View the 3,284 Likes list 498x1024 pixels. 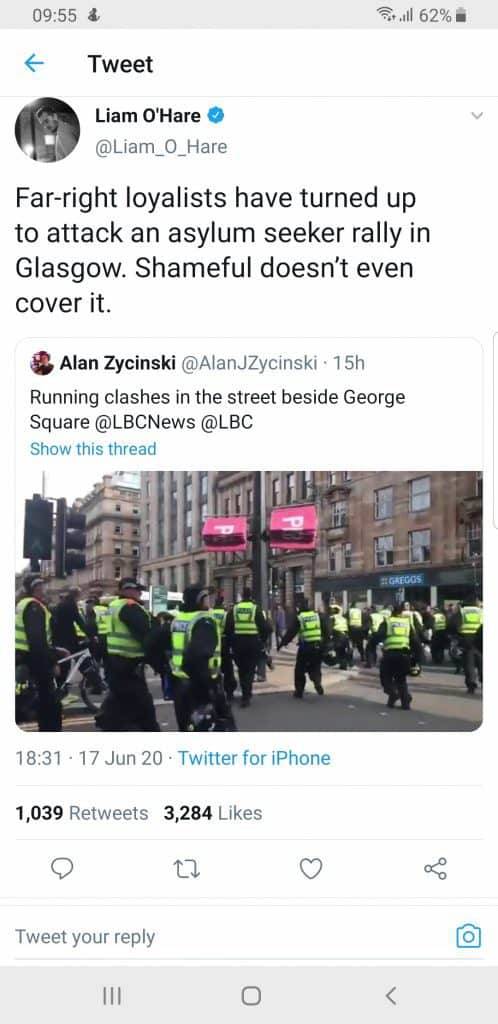point(213,813)
